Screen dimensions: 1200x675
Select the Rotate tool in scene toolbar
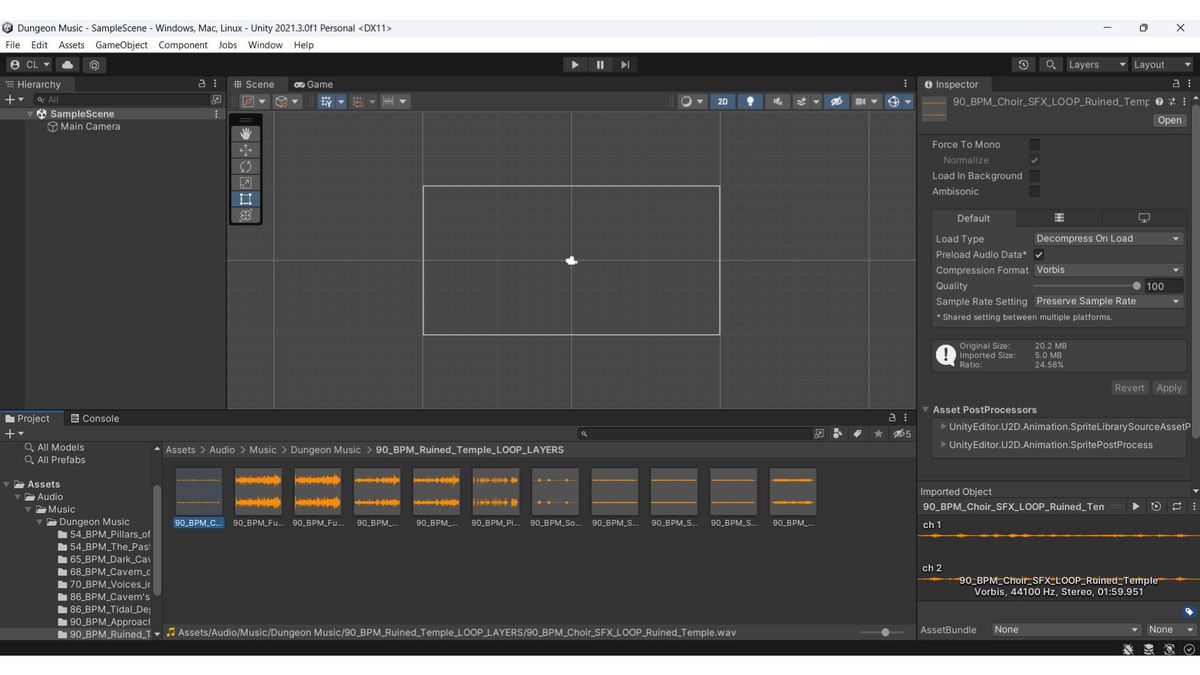click(246, 166)
